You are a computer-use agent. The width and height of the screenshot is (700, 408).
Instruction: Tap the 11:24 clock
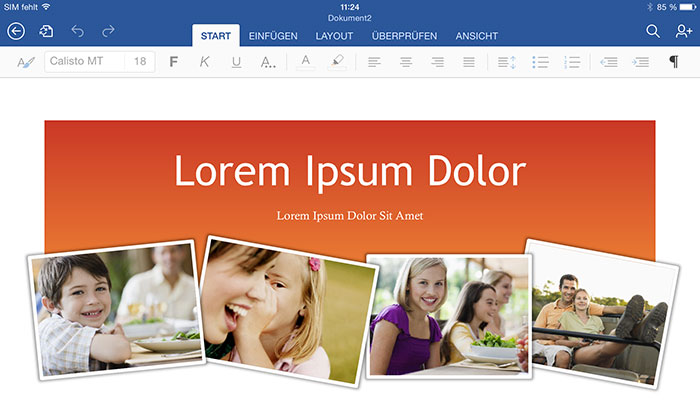click(x=350, y=7)
